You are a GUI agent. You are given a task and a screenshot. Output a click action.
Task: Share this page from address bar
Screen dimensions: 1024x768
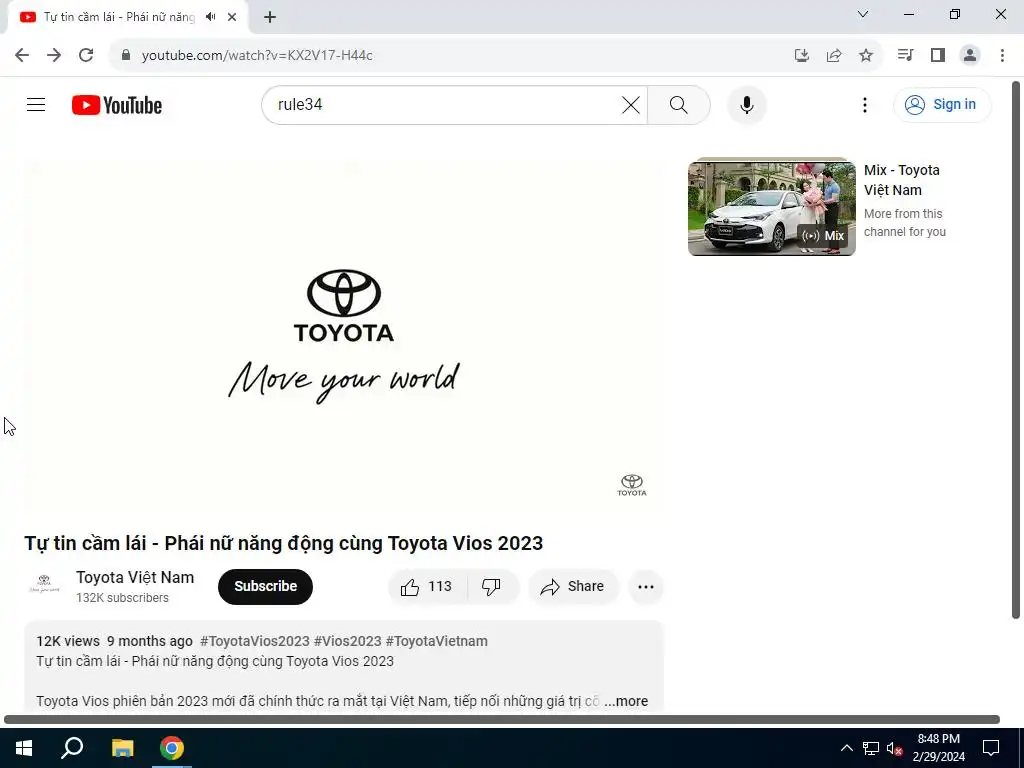[834, 55]
